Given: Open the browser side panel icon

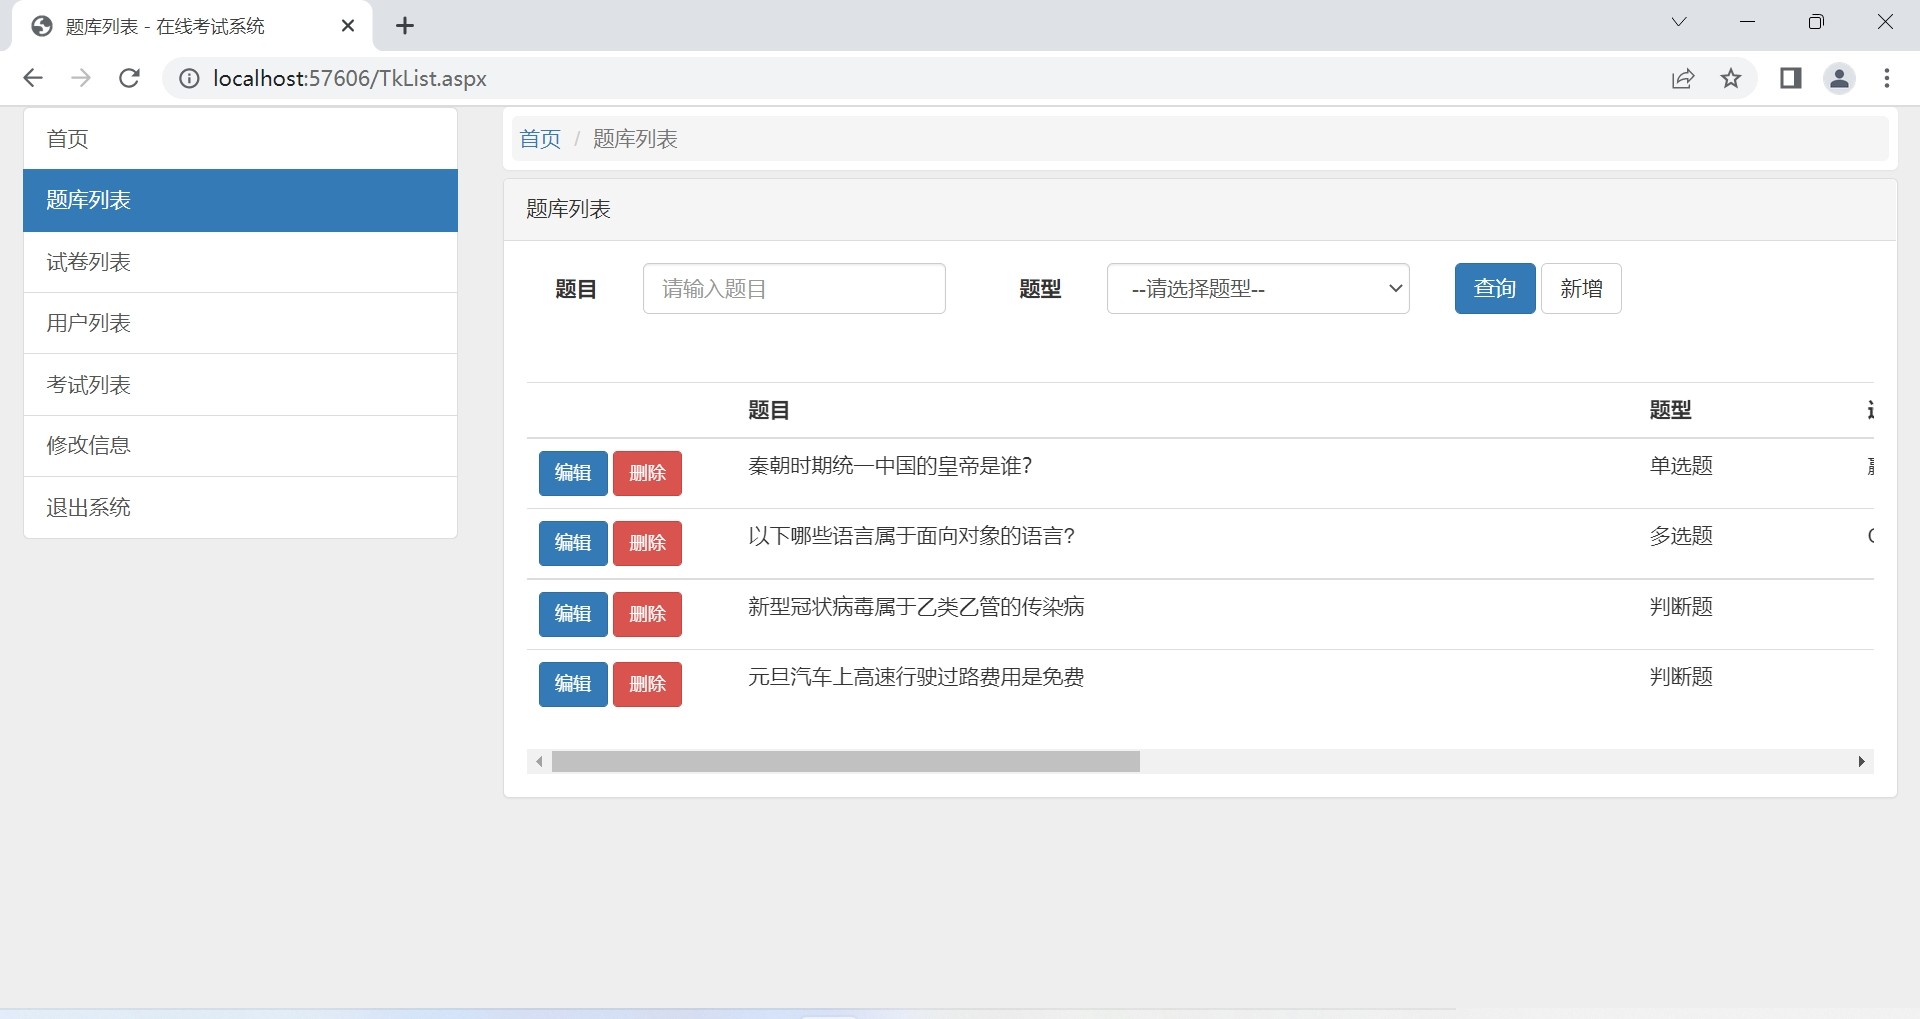Looking at the screenshot, I should [1790, 78].
